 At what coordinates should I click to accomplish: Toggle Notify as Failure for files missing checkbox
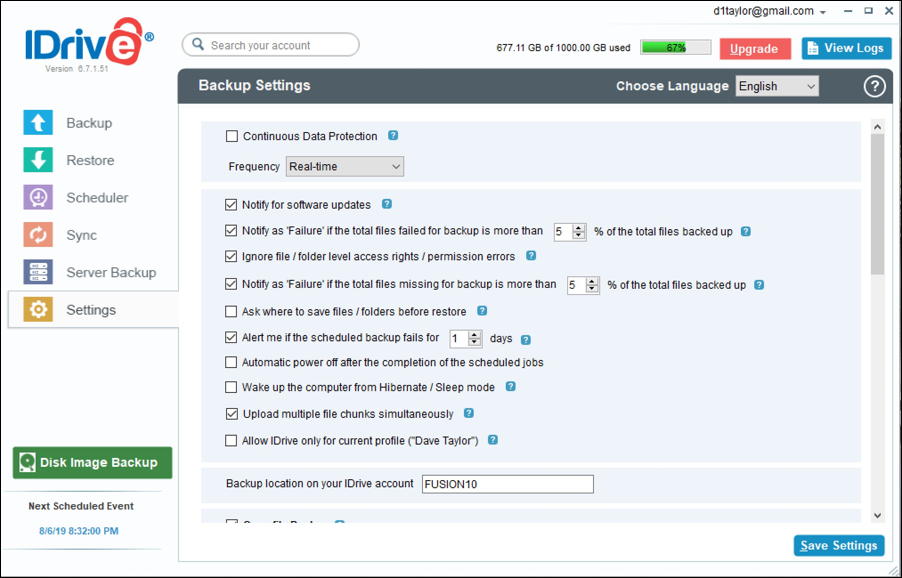click(231, 284)
